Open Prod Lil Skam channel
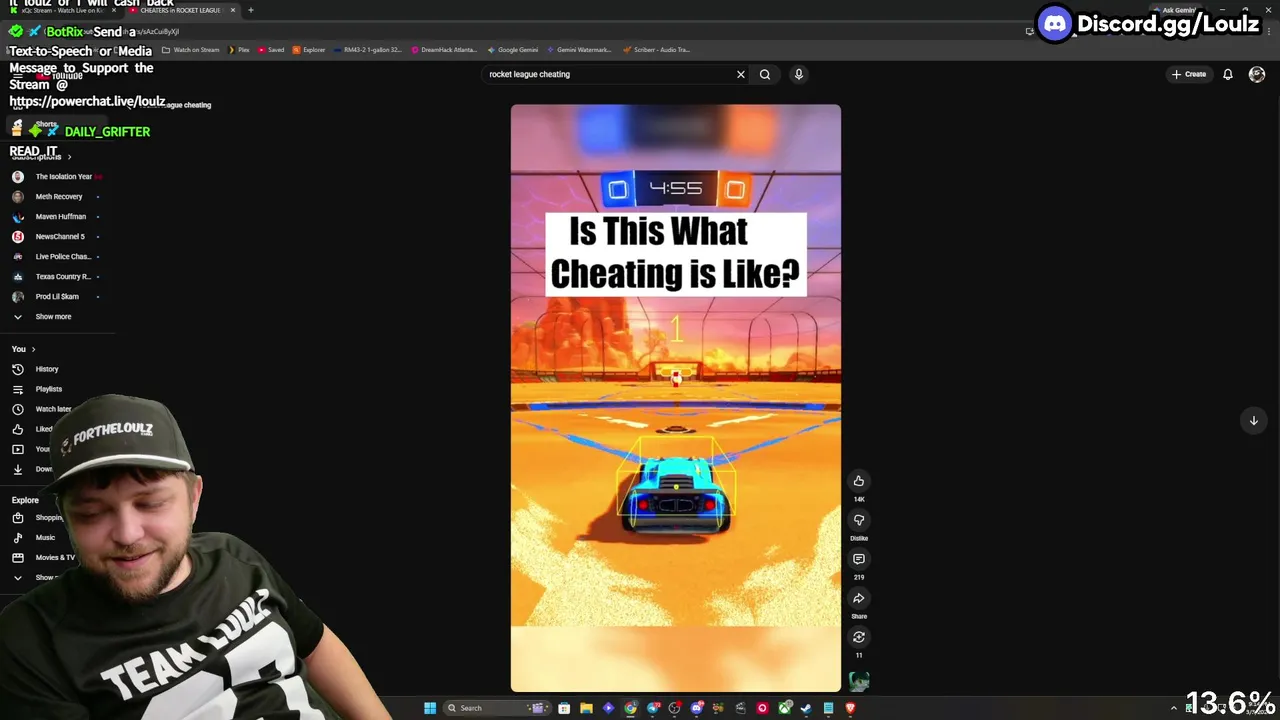 point(58,296)
